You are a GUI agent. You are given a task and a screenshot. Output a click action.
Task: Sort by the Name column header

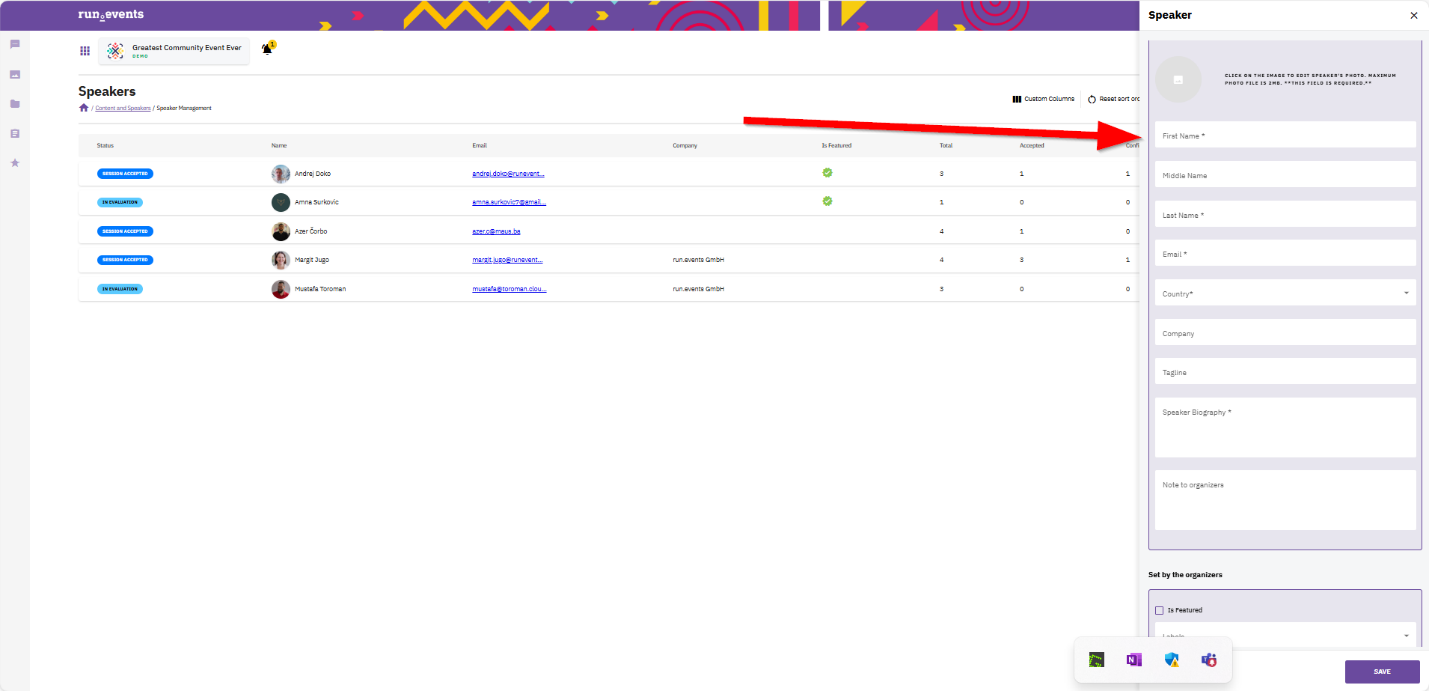pos(278,146)
